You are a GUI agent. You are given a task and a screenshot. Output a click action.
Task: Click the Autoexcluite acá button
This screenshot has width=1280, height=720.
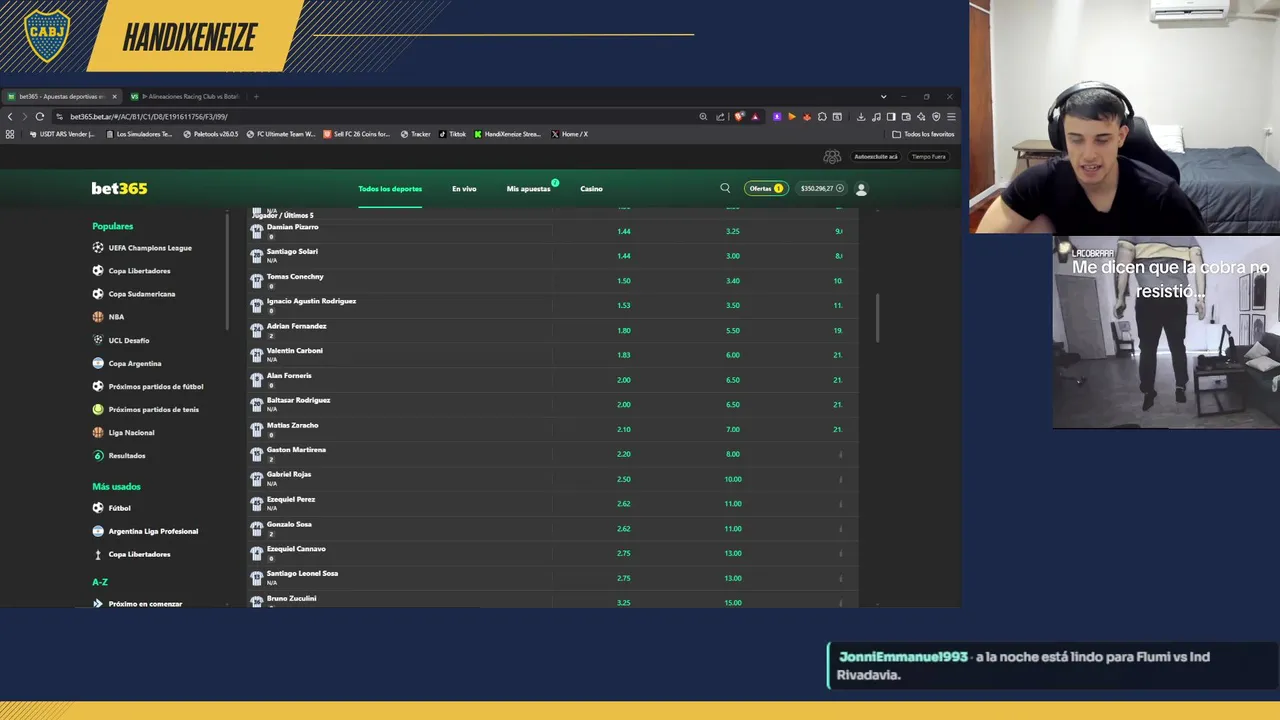pyautogui.click(x=876, y=156)
